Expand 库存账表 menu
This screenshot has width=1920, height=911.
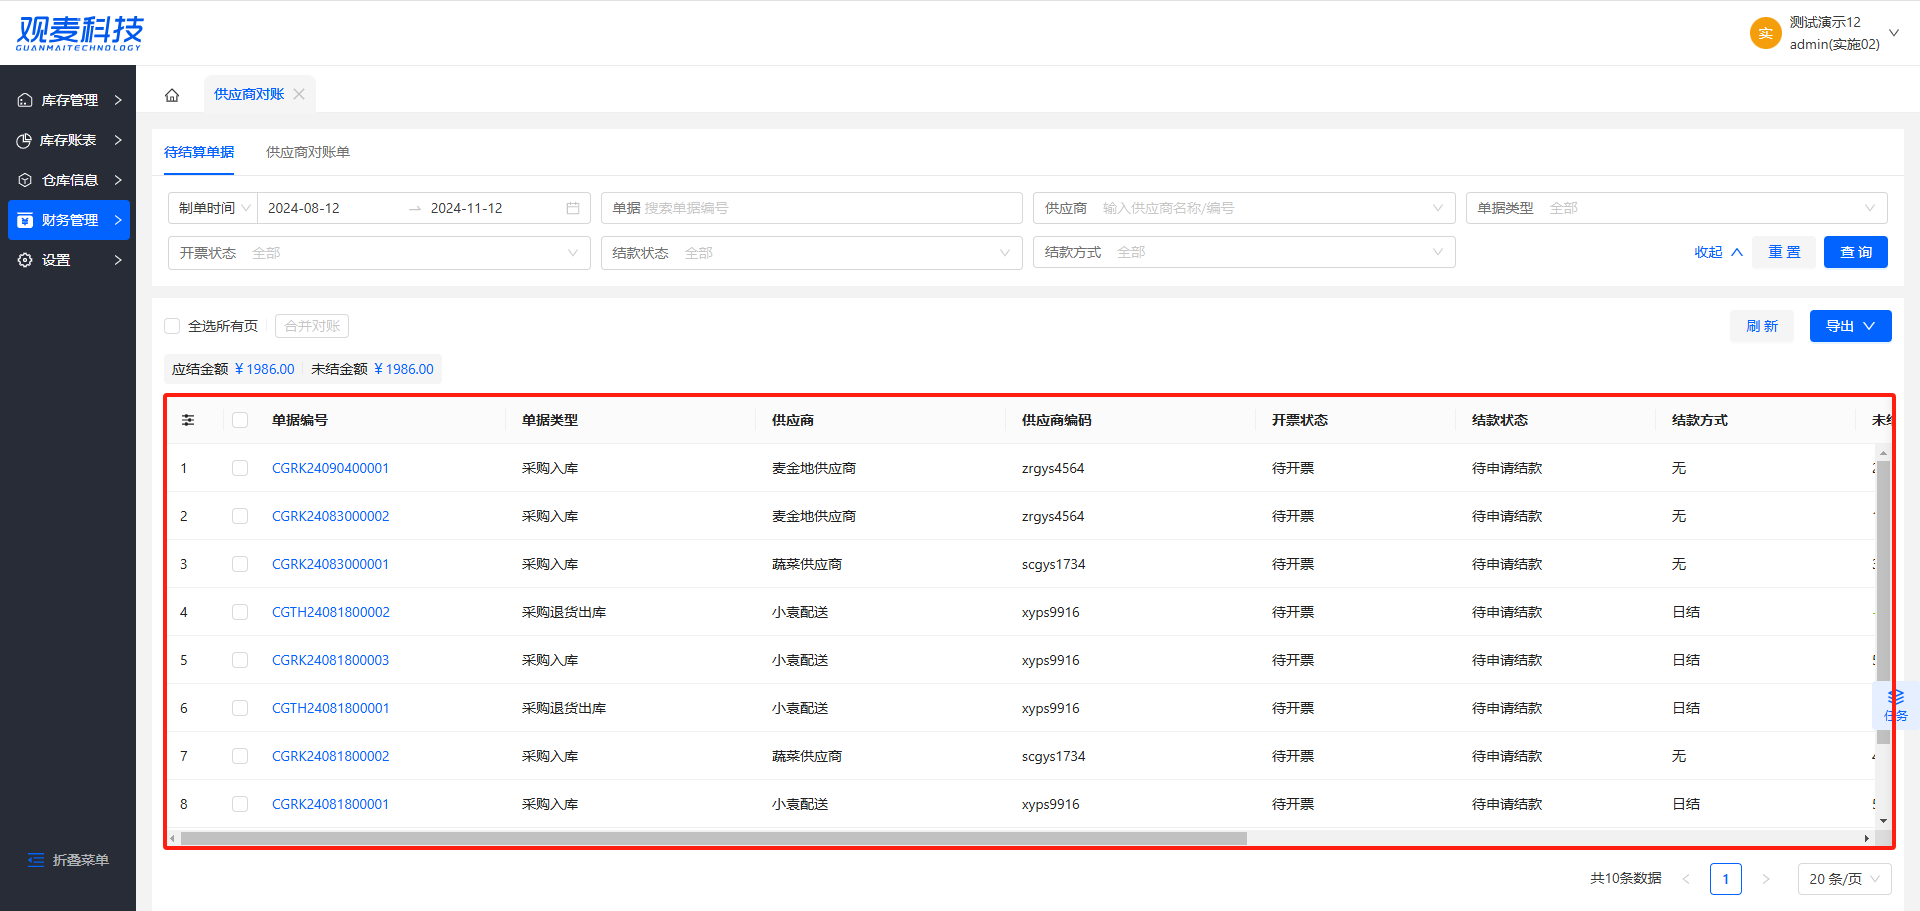tap(68, 140)
